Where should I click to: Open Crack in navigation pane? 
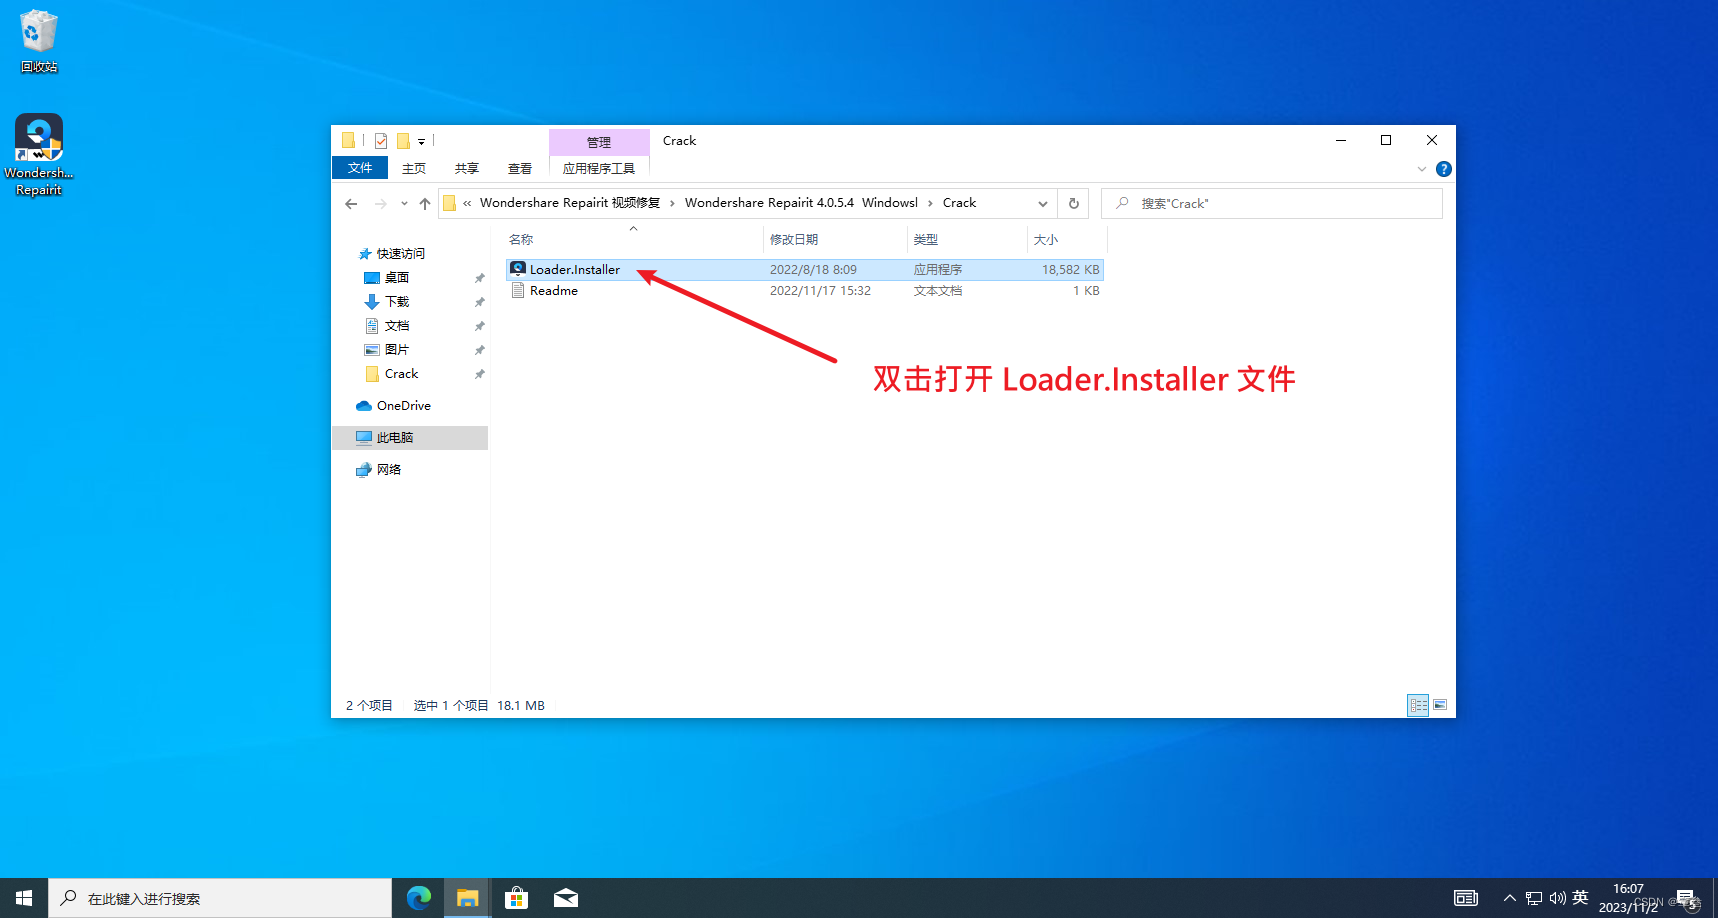pyautogui.click(x=401, y=374)
